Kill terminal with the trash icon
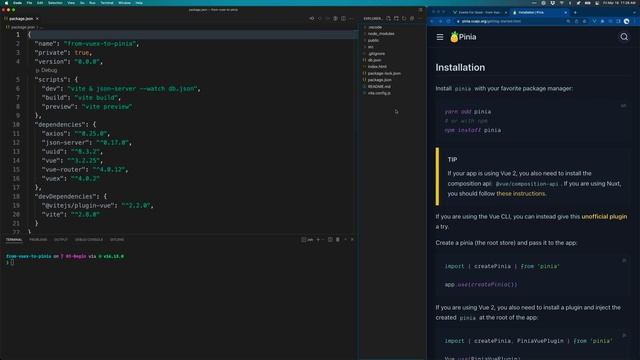640x360 pixels. click(338, 240)
